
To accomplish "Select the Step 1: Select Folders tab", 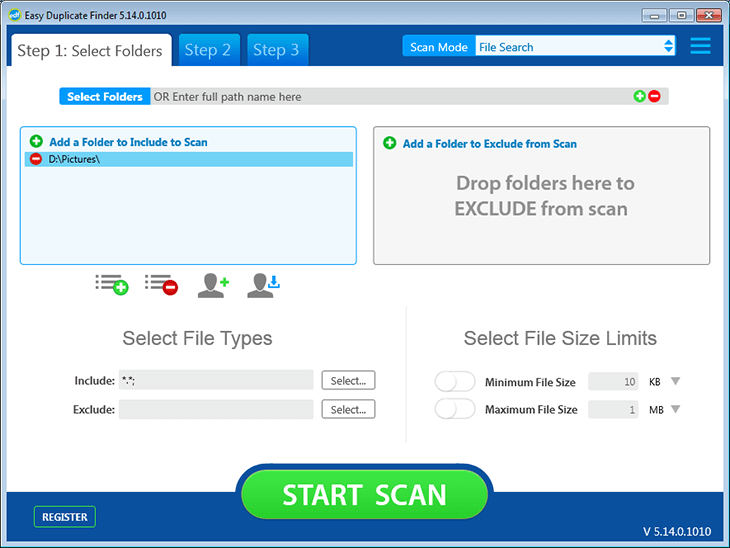I will tap(91, 50).
